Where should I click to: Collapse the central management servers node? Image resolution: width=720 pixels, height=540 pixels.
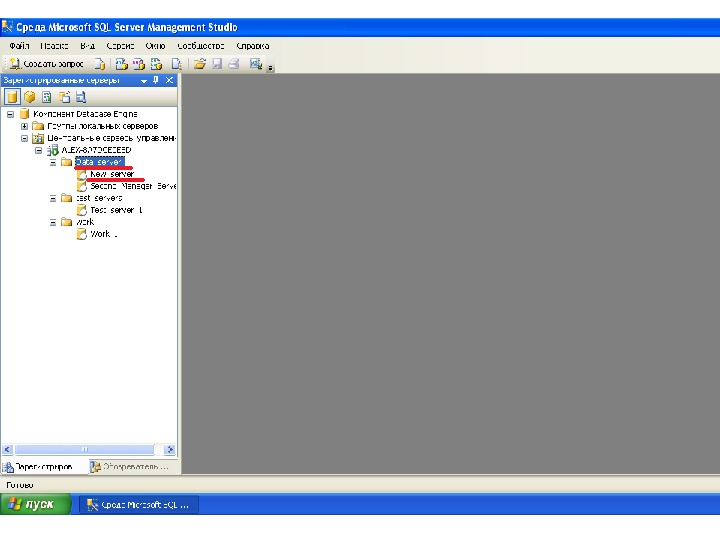pos(25,138)
